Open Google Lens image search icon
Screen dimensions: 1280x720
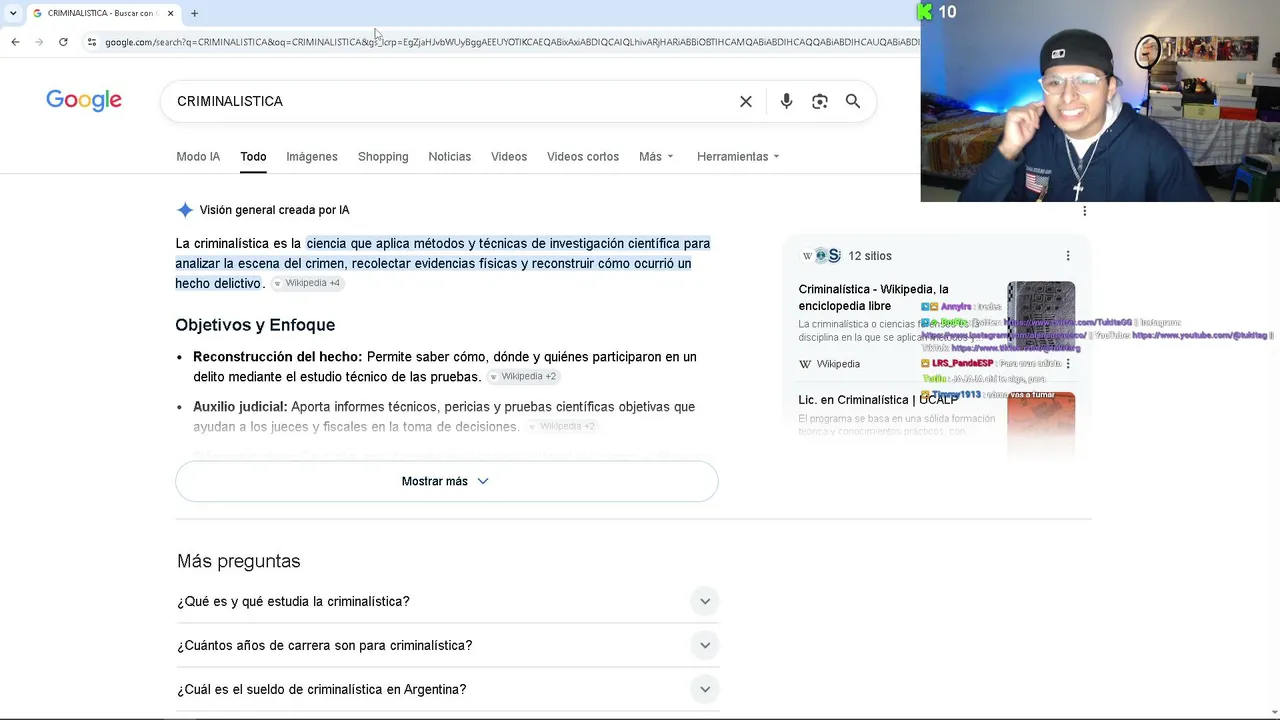820,101
